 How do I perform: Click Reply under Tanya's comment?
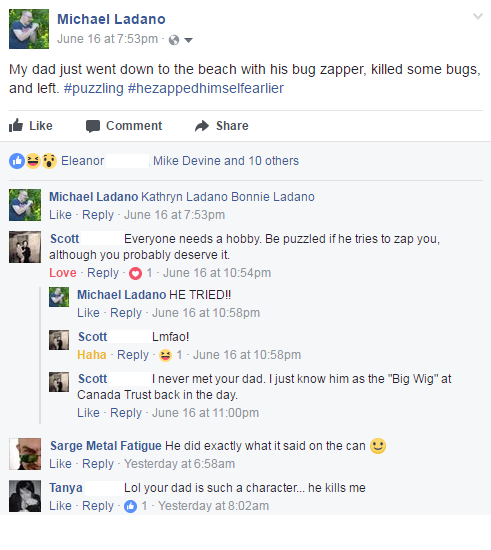tap(98, 506)
